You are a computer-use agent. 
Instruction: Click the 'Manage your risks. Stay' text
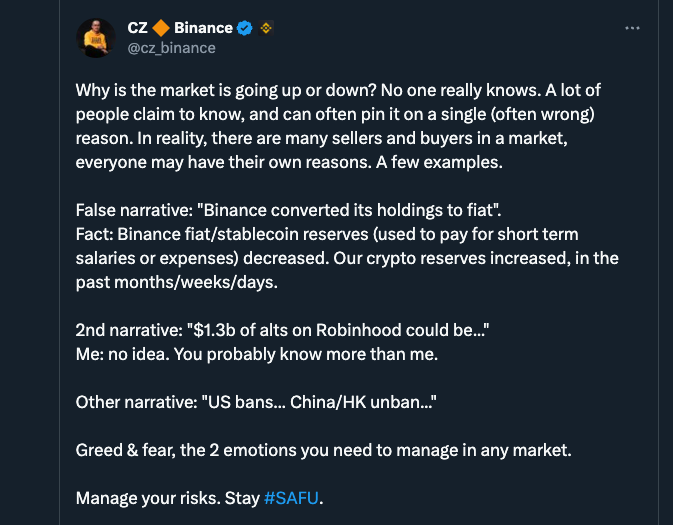point(167,498)
